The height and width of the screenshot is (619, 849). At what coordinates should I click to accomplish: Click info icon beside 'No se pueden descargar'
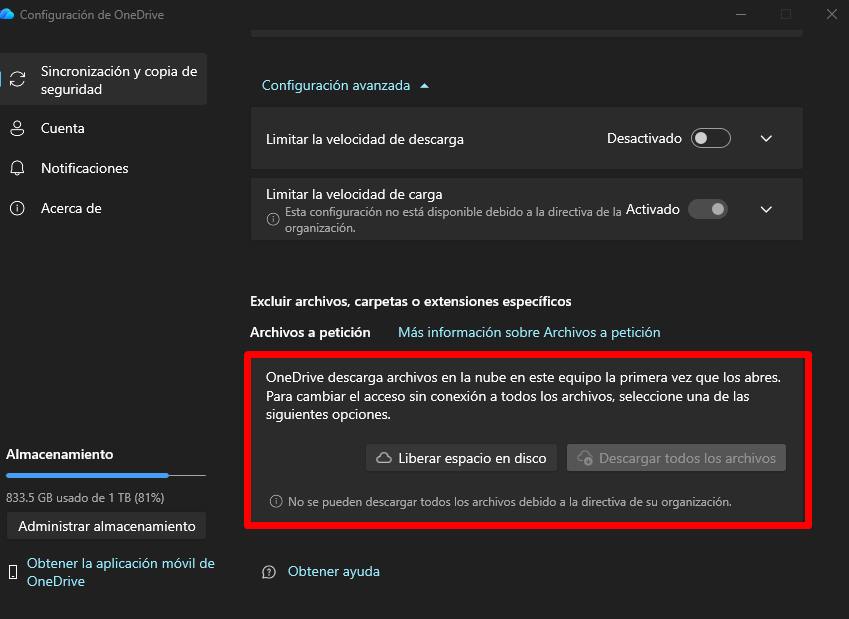(x=276, y=502)
